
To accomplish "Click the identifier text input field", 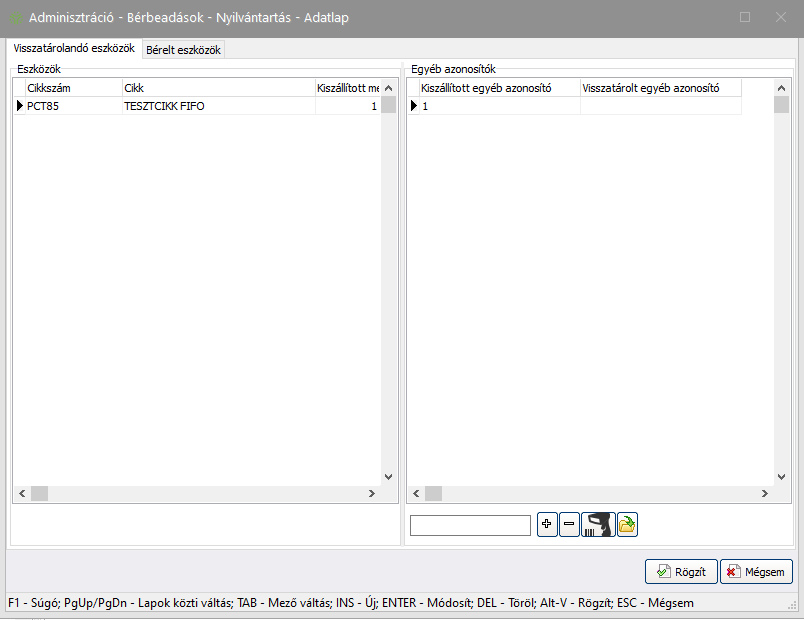I will coord(470,525).
